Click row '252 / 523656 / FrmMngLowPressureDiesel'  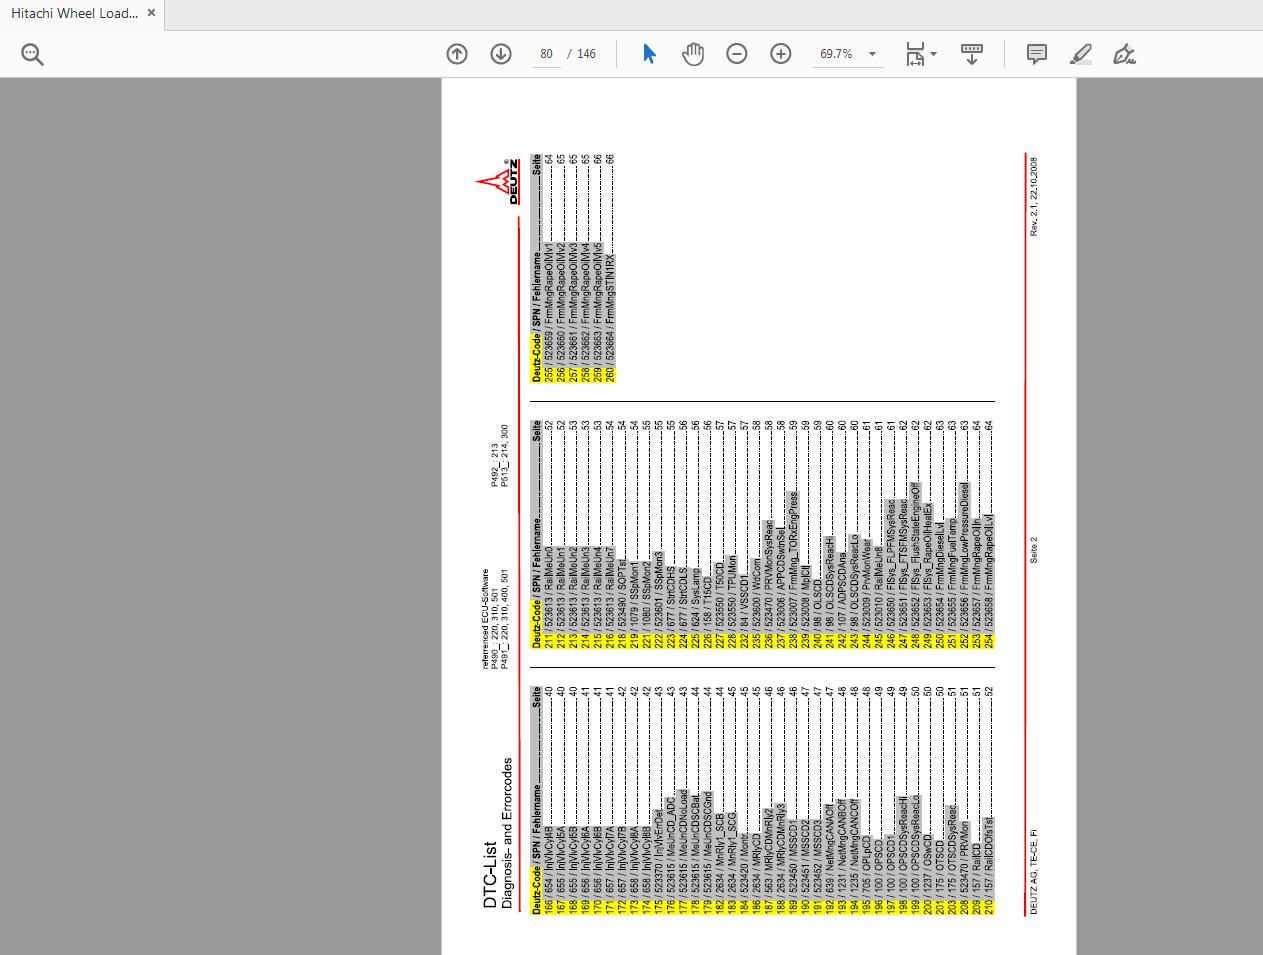965,534
